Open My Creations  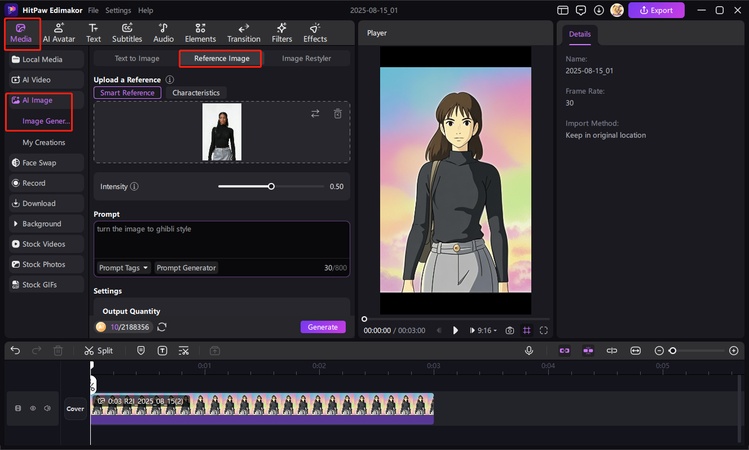coord(43,142)
